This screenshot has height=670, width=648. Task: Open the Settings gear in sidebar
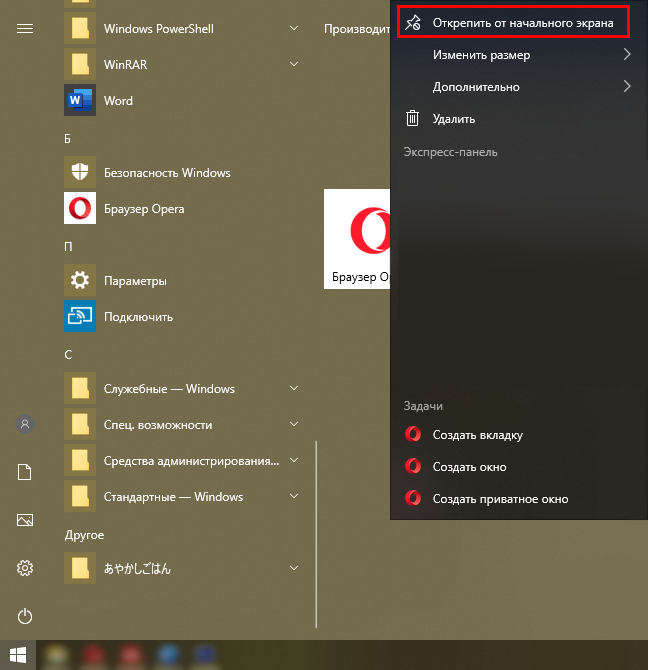click(25, 568)
